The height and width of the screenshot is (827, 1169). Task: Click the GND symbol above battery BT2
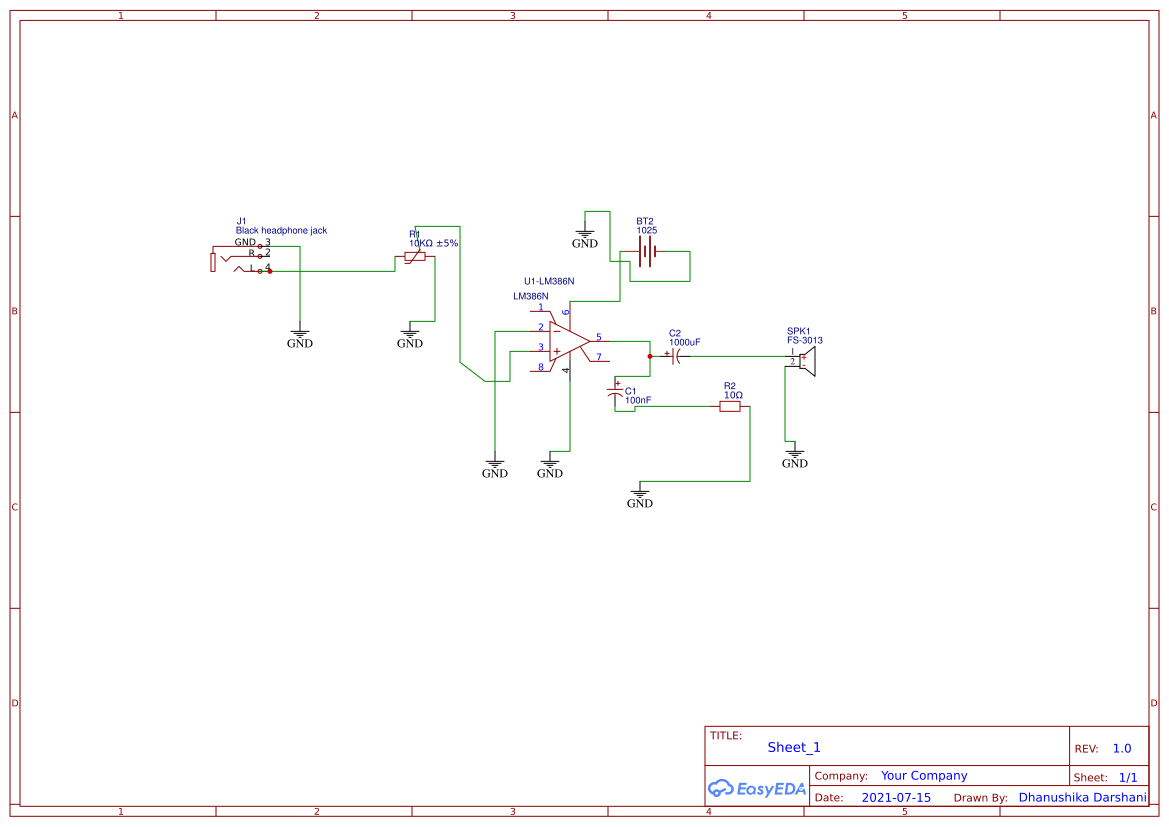pos(585,232)
